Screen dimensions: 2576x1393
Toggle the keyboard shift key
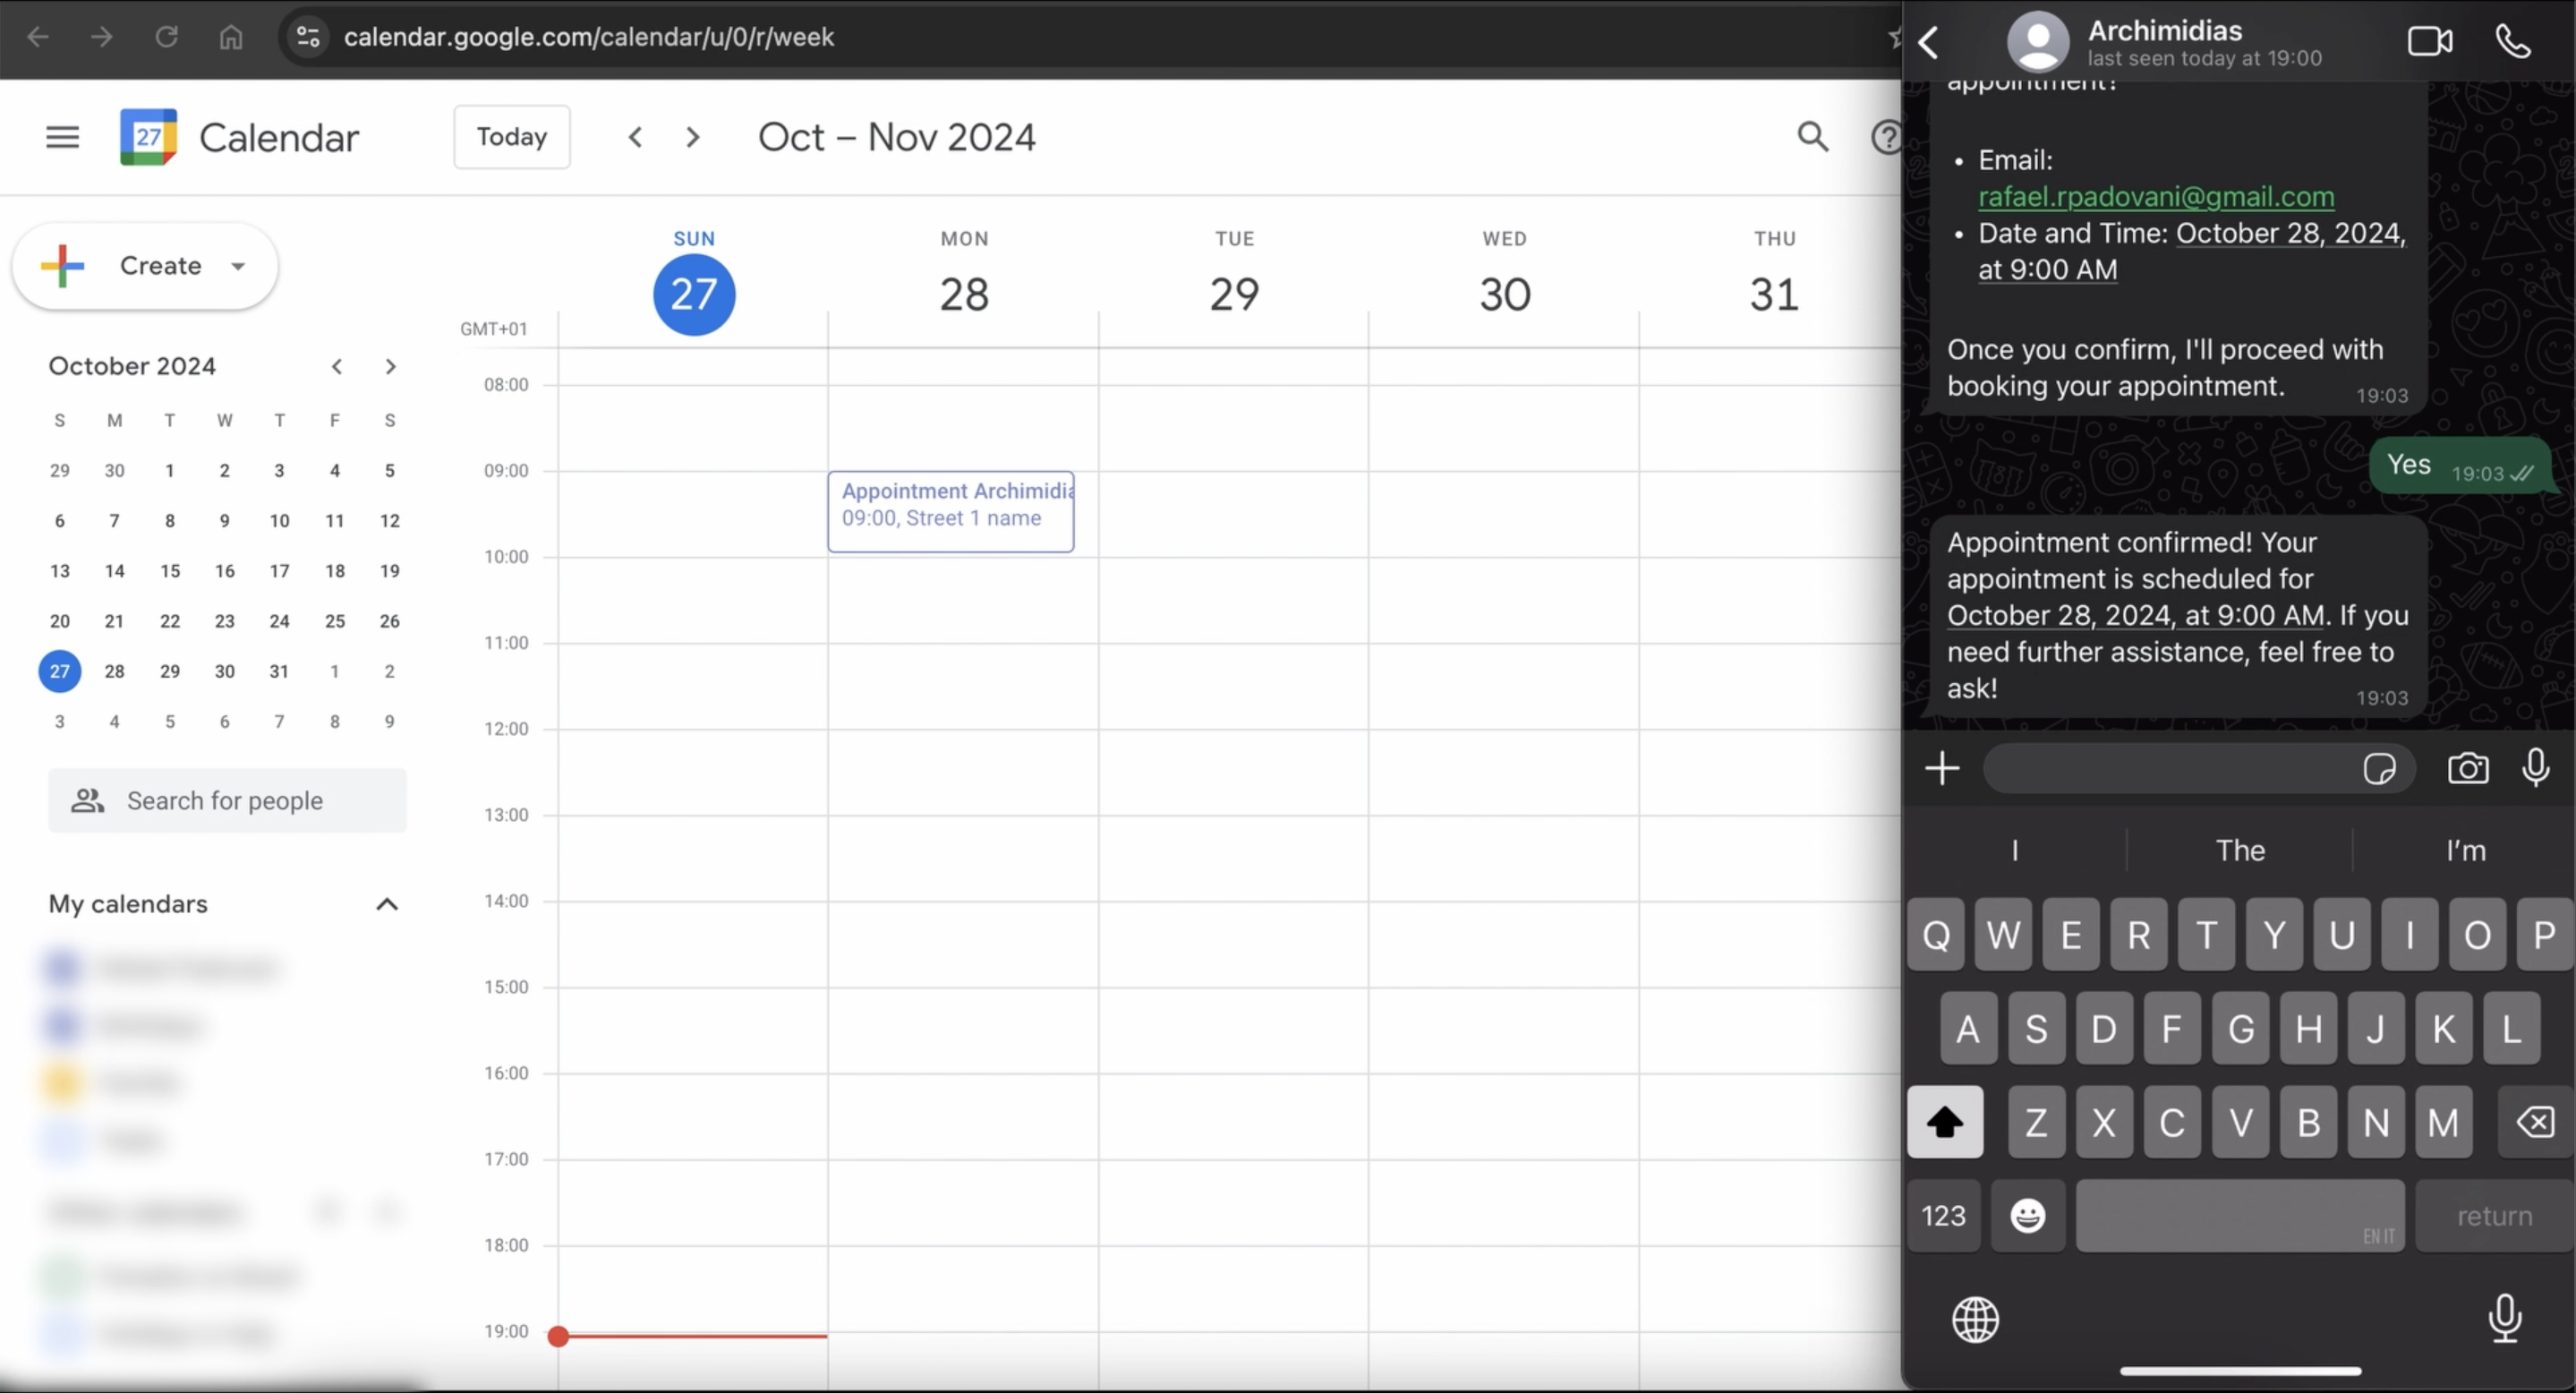pyautogui.click(x=1945, y=1122)
